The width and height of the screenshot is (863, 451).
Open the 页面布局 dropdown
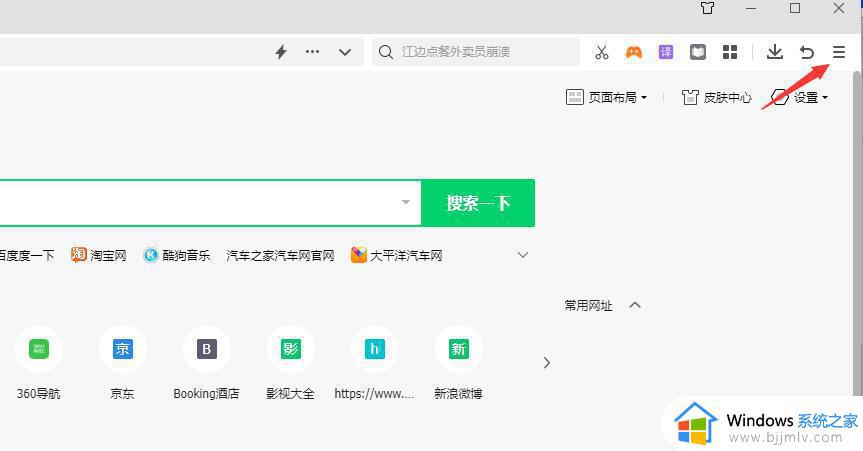coord(607,97)
